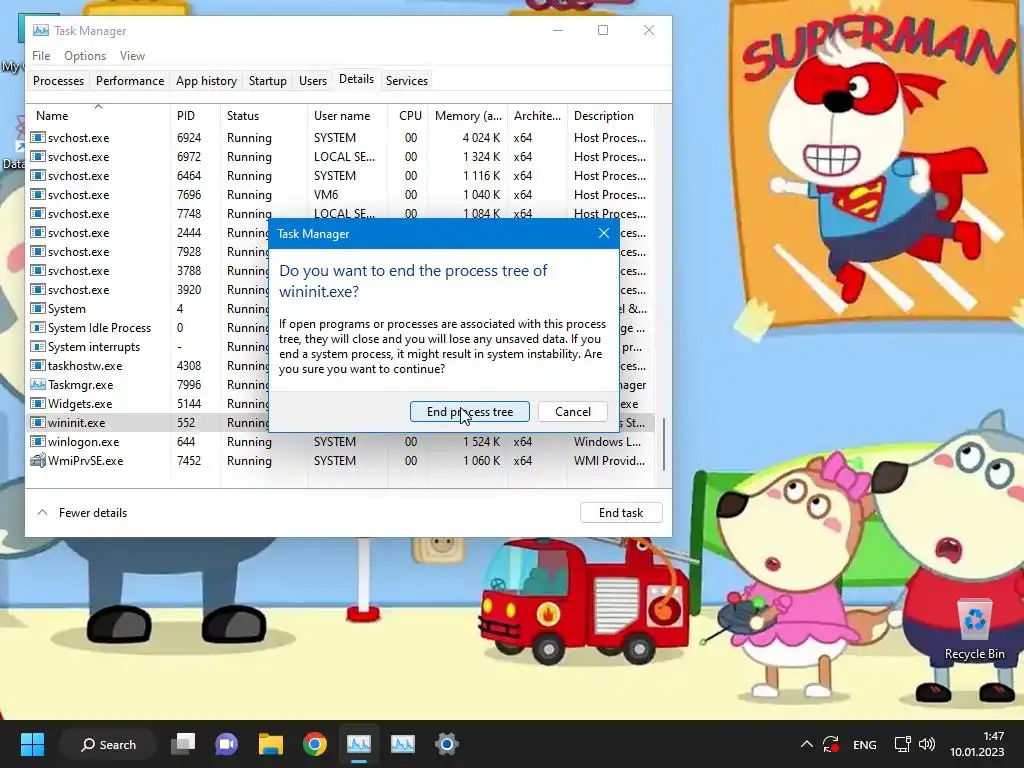Open the View menu
Viewport: 1024px width, 768px height.
coord(132,56)
